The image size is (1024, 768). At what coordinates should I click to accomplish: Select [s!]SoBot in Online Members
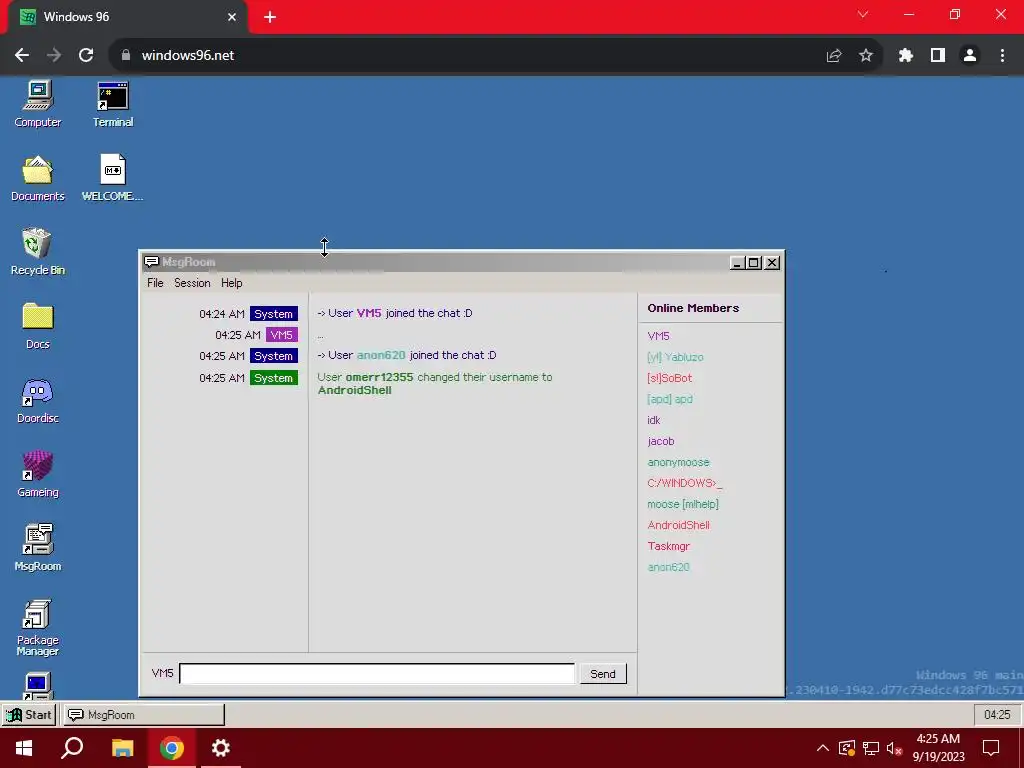669,378
